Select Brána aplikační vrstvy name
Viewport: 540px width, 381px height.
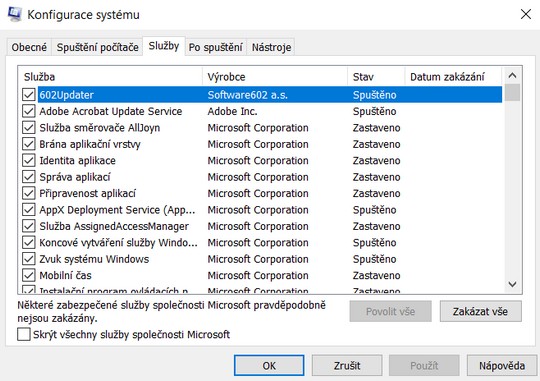pyautogui.click(x=90, y=144)
